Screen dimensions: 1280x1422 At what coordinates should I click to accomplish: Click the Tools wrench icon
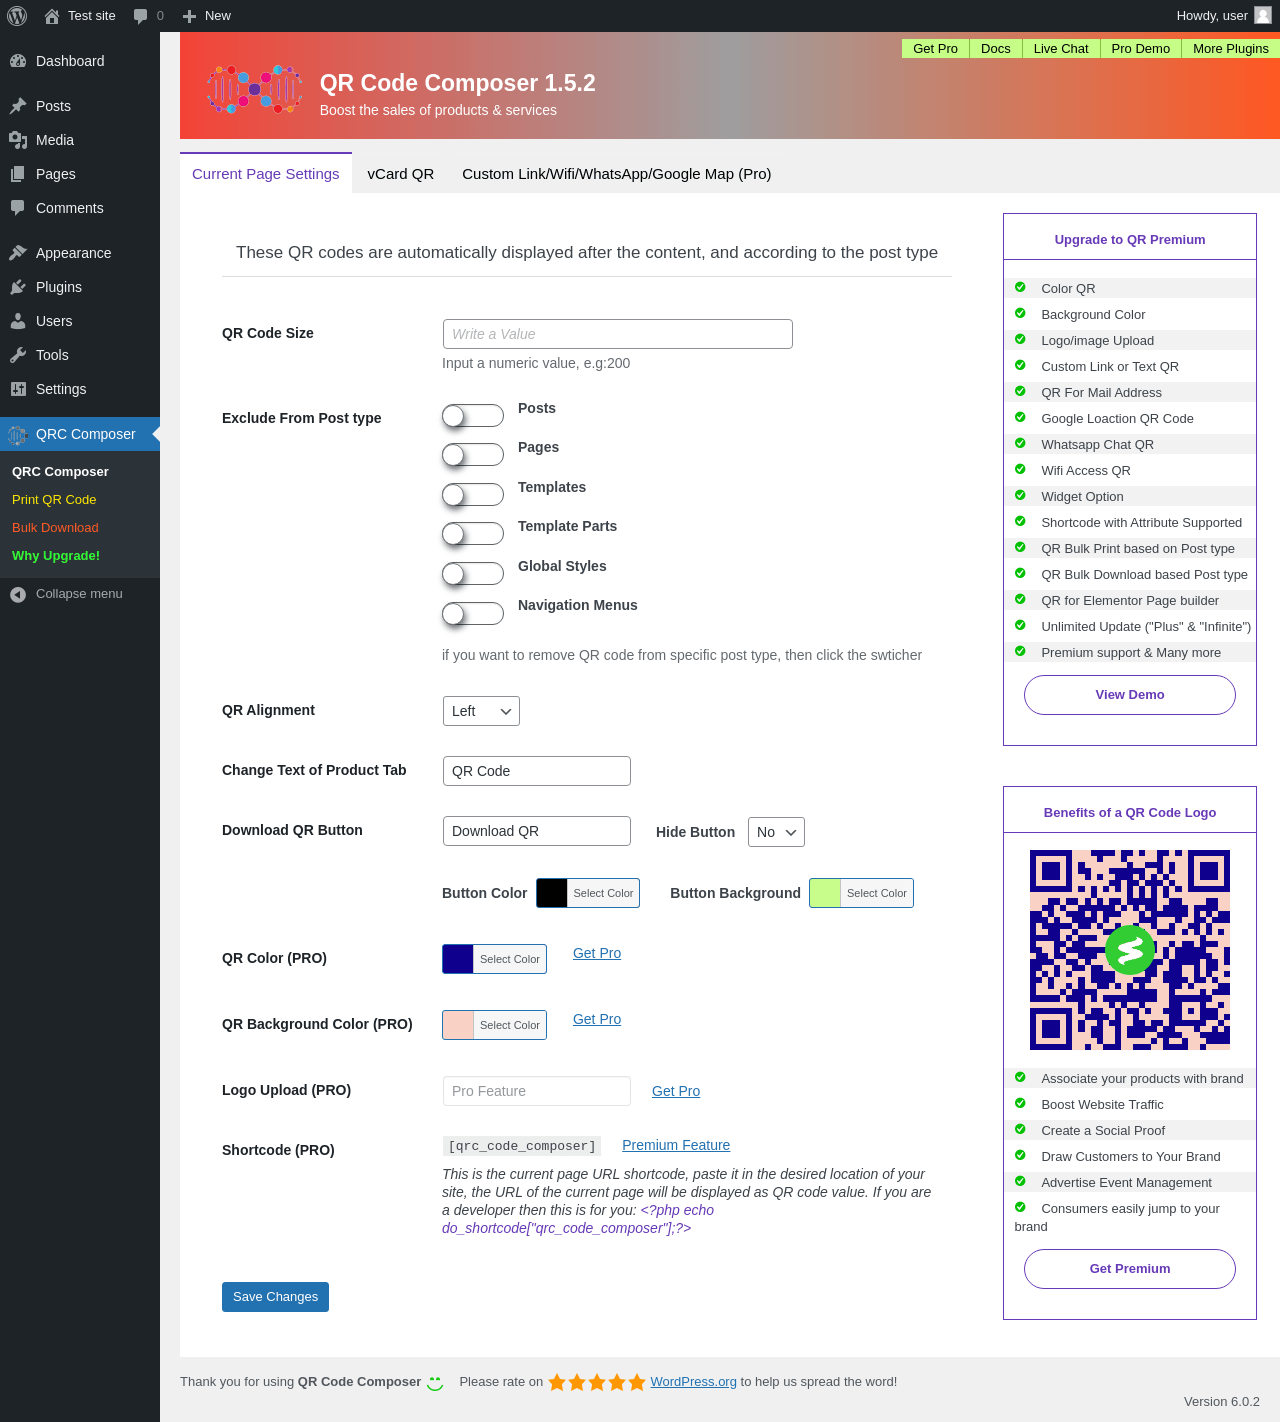coord(18,355)
